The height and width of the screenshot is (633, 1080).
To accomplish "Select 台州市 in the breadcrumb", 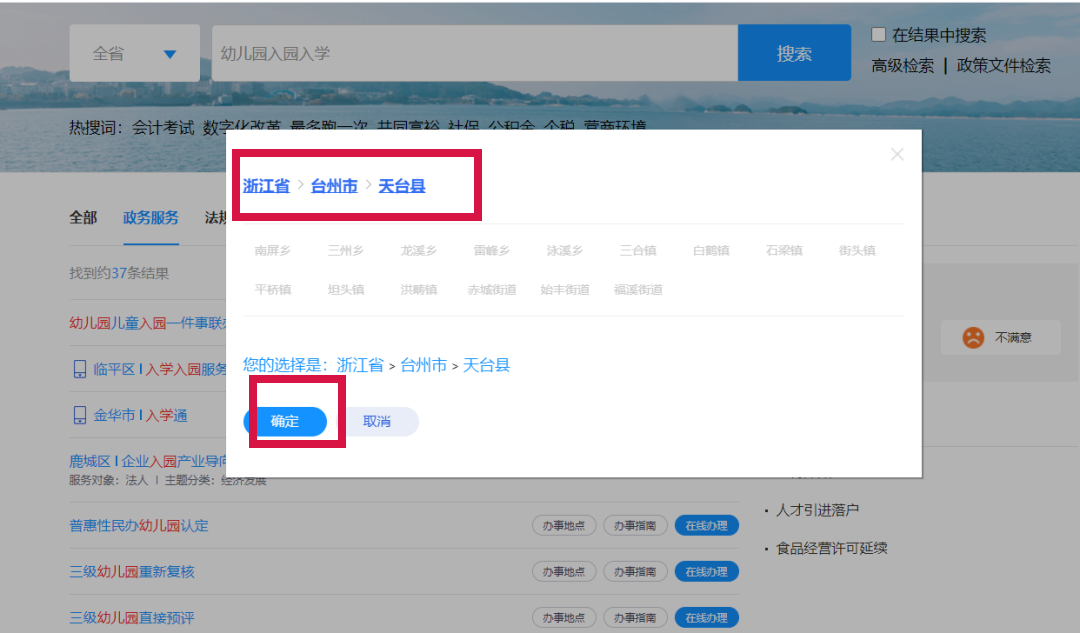I will coord(334,186).
